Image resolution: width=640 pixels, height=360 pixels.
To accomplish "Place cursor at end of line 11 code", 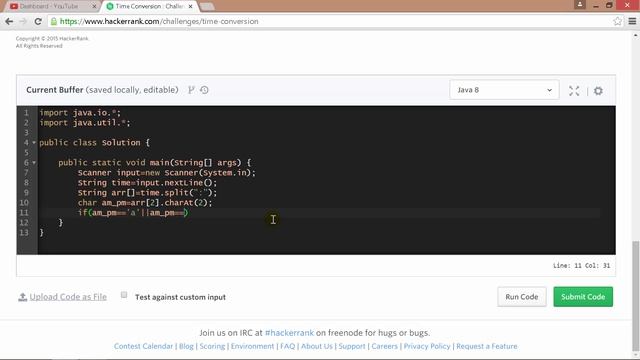I will pyautogui.click(x=188, y=213).
